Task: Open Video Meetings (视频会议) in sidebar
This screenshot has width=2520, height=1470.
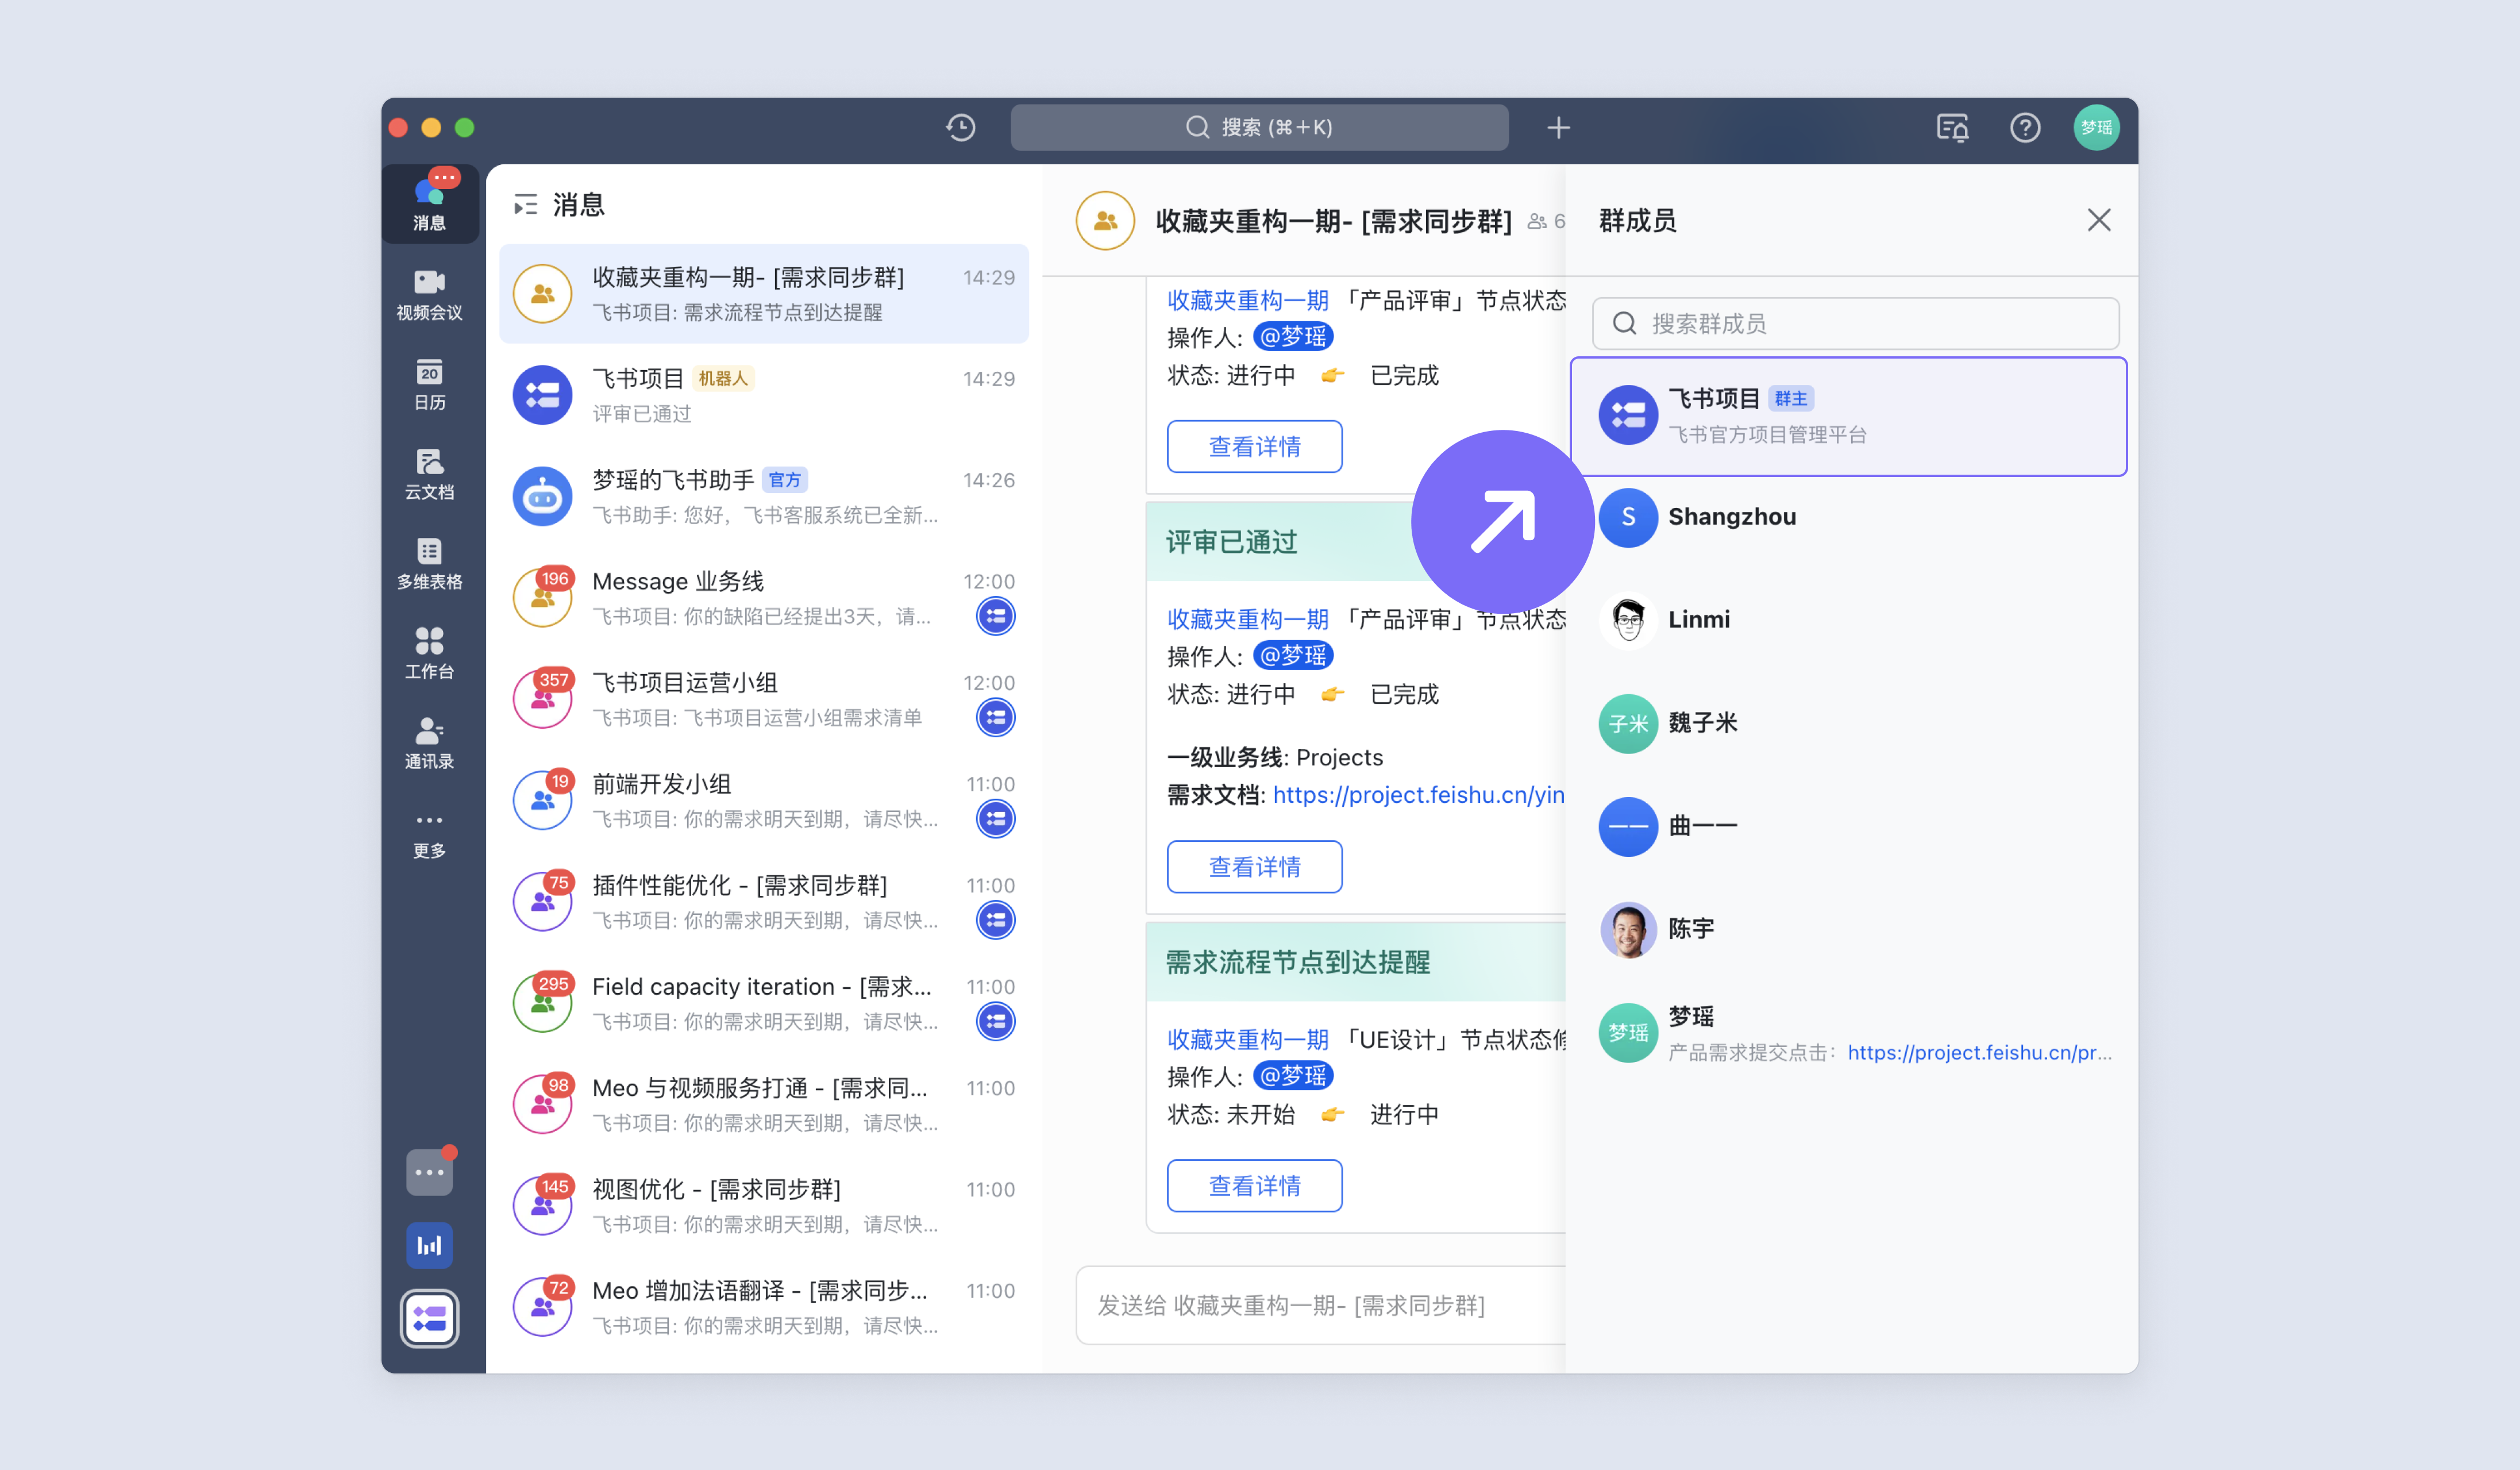Action: click(x=430, y=295)
